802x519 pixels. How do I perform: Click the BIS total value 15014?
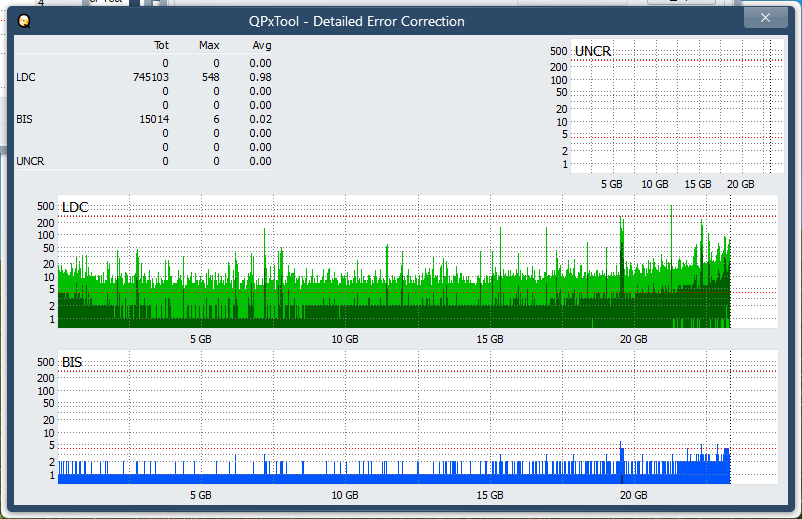click(x=154, y=119)
